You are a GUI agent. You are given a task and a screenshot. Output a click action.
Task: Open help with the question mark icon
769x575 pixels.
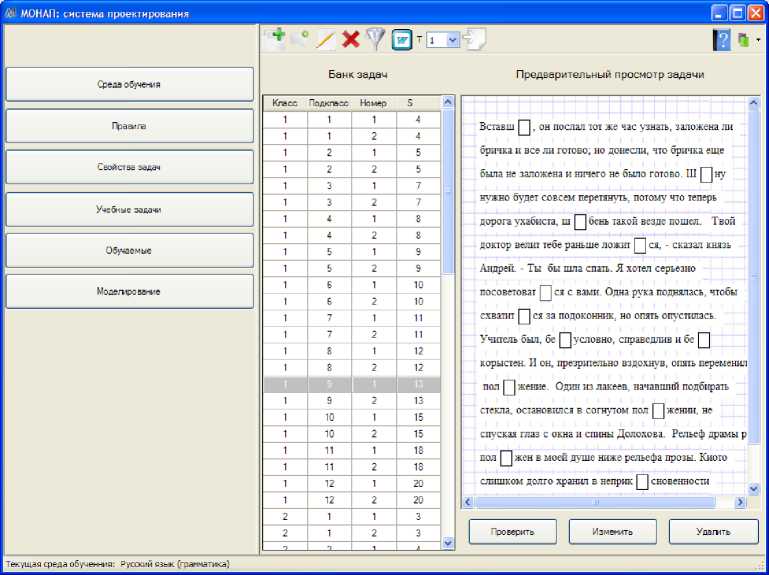(721, 39)
